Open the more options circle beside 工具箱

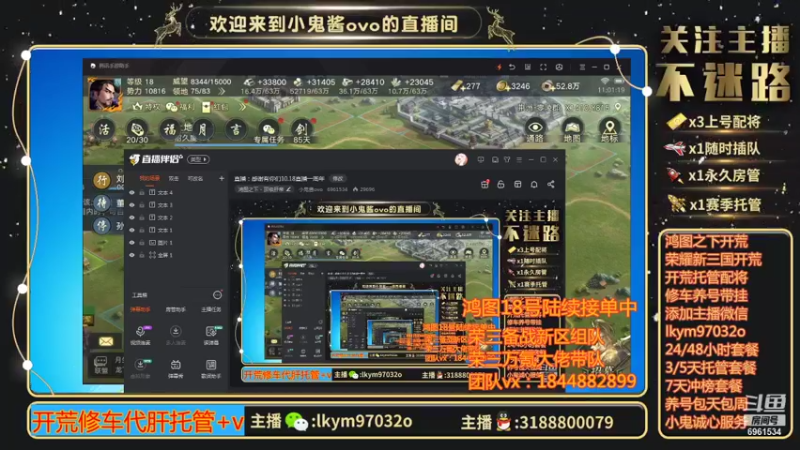coord(217,295)
